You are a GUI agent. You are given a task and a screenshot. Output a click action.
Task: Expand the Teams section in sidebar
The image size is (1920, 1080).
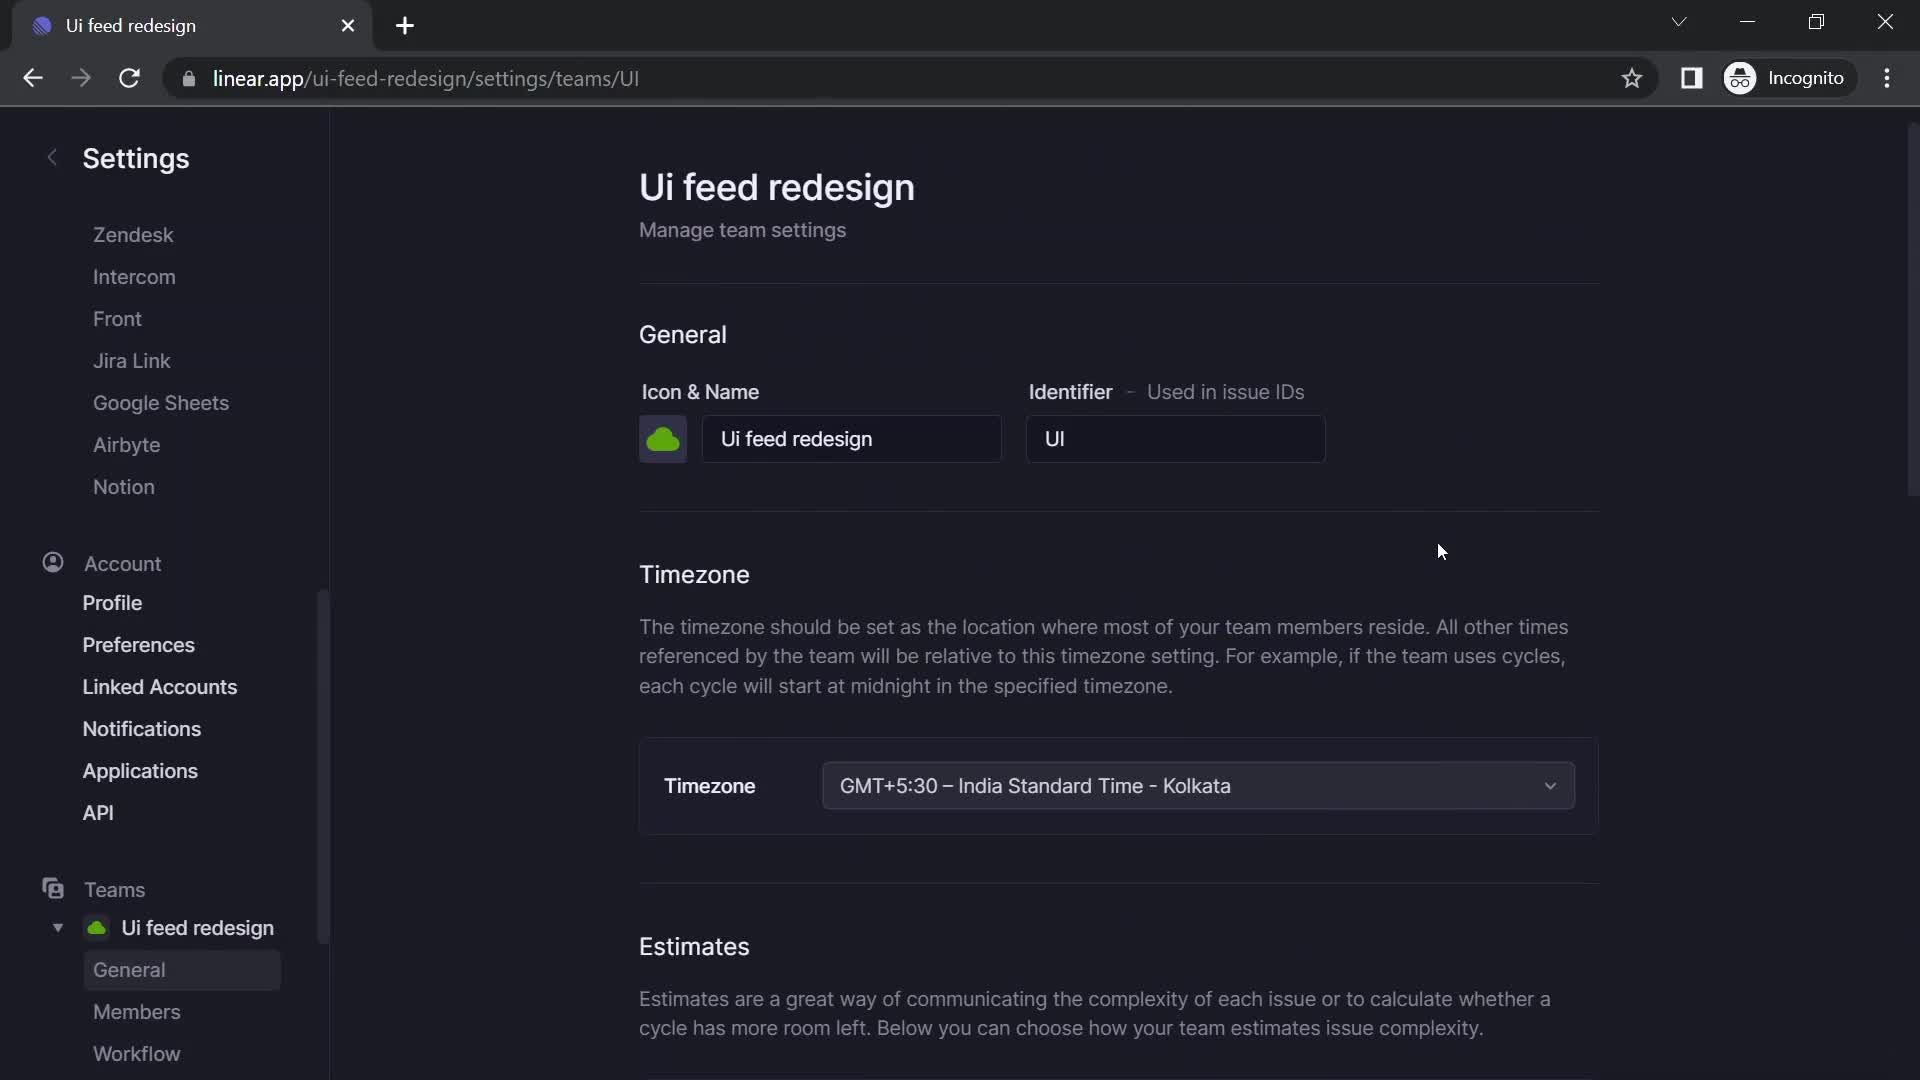coord(116,890)
